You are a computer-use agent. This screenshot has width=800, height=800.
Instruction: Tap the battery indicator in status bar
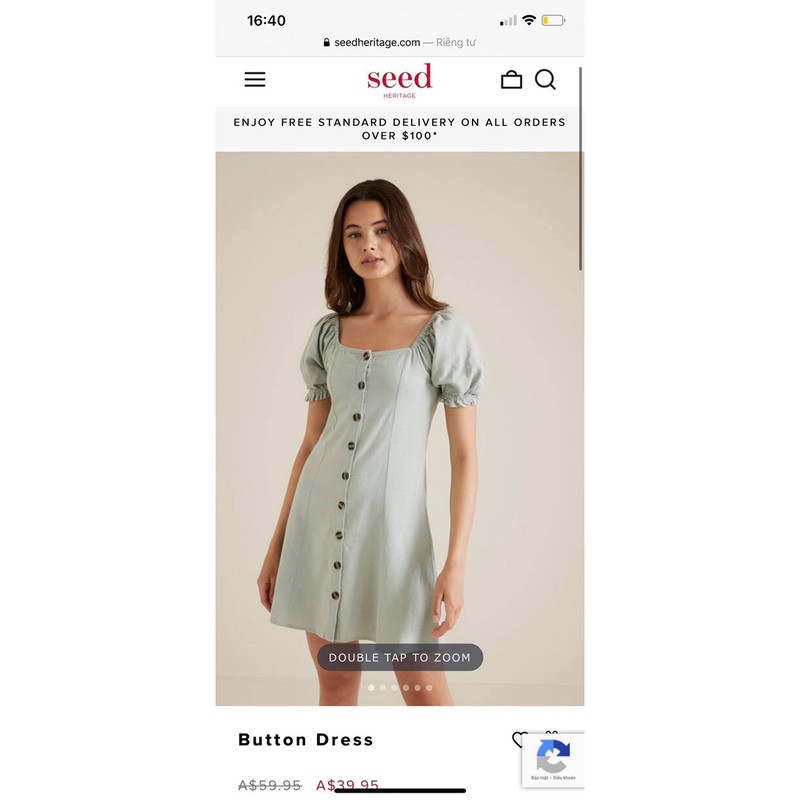pos(553,20)
